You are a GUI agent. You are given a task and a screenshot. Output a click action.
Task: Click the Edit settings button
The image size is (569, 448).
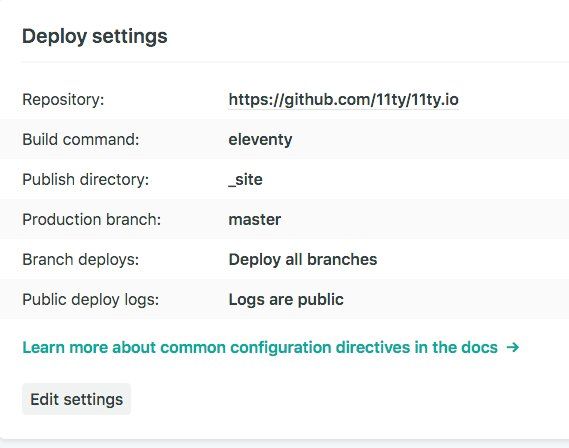pos(76,399)
